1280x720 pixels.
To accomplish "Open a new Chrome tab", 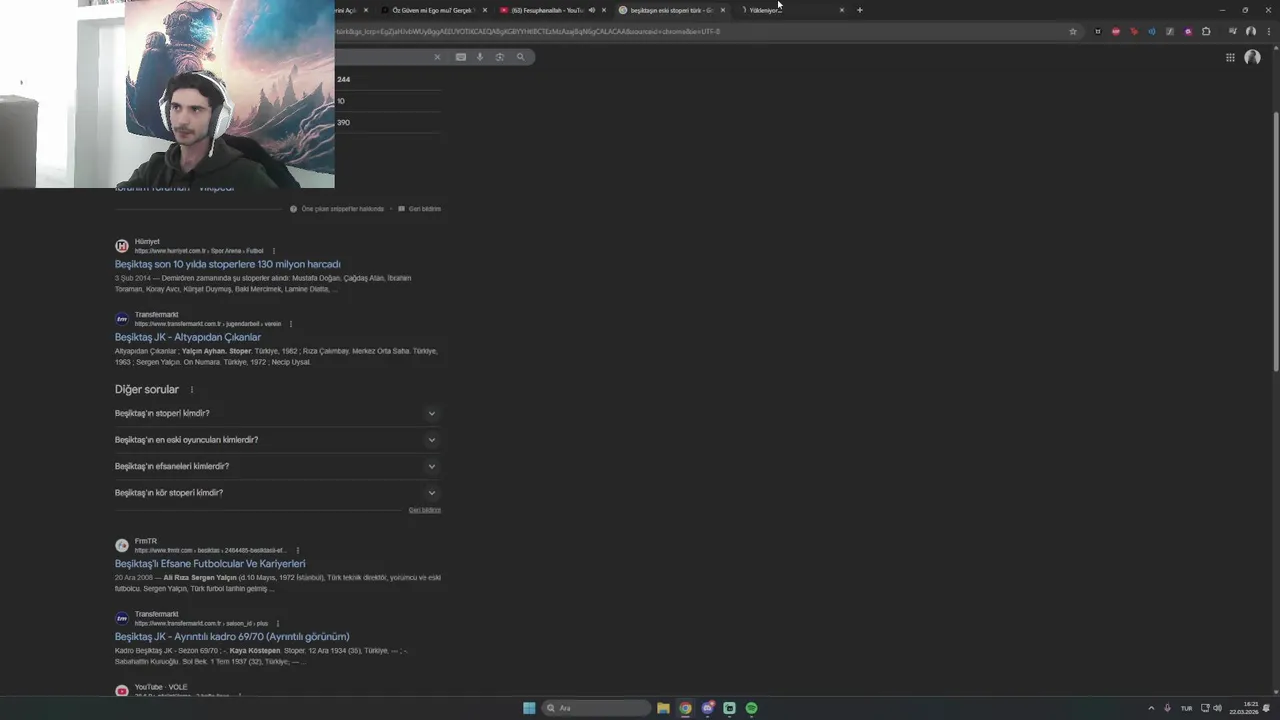I will 860,10.
